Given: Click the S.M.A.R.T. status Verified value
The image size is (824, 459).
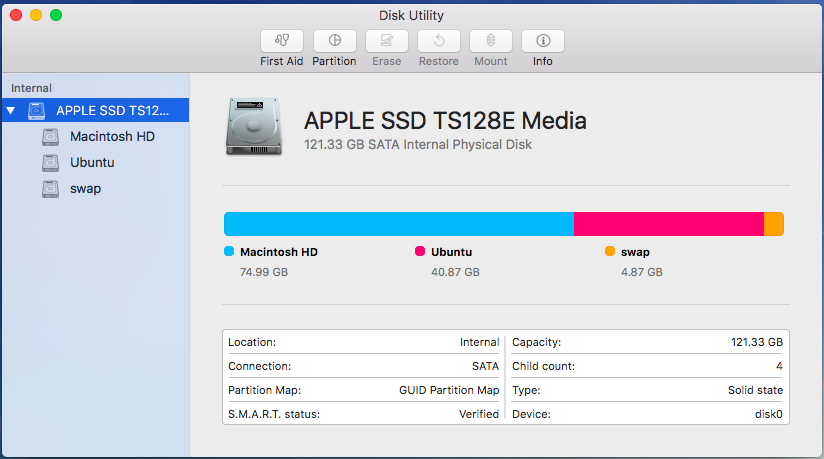Looking at the screenshot, I should tap(479, 414).
